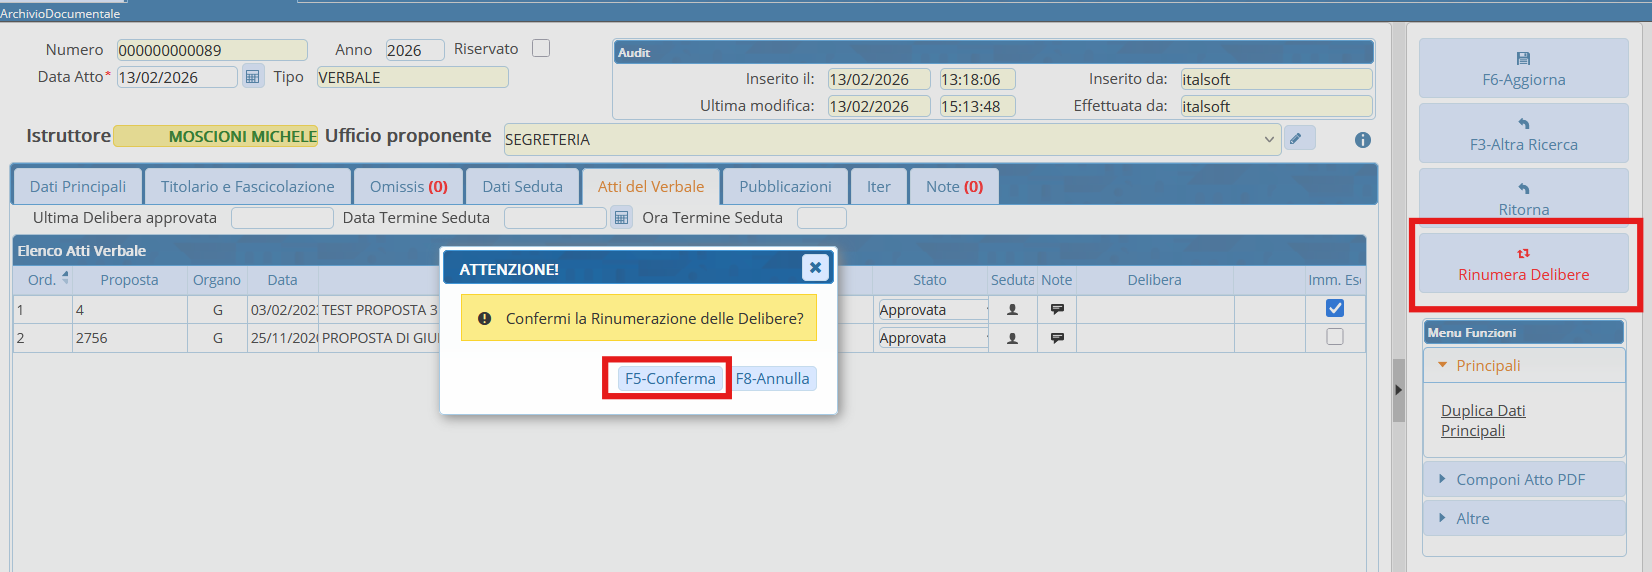Switch to the Dati Seduta tab

(522, 187)
